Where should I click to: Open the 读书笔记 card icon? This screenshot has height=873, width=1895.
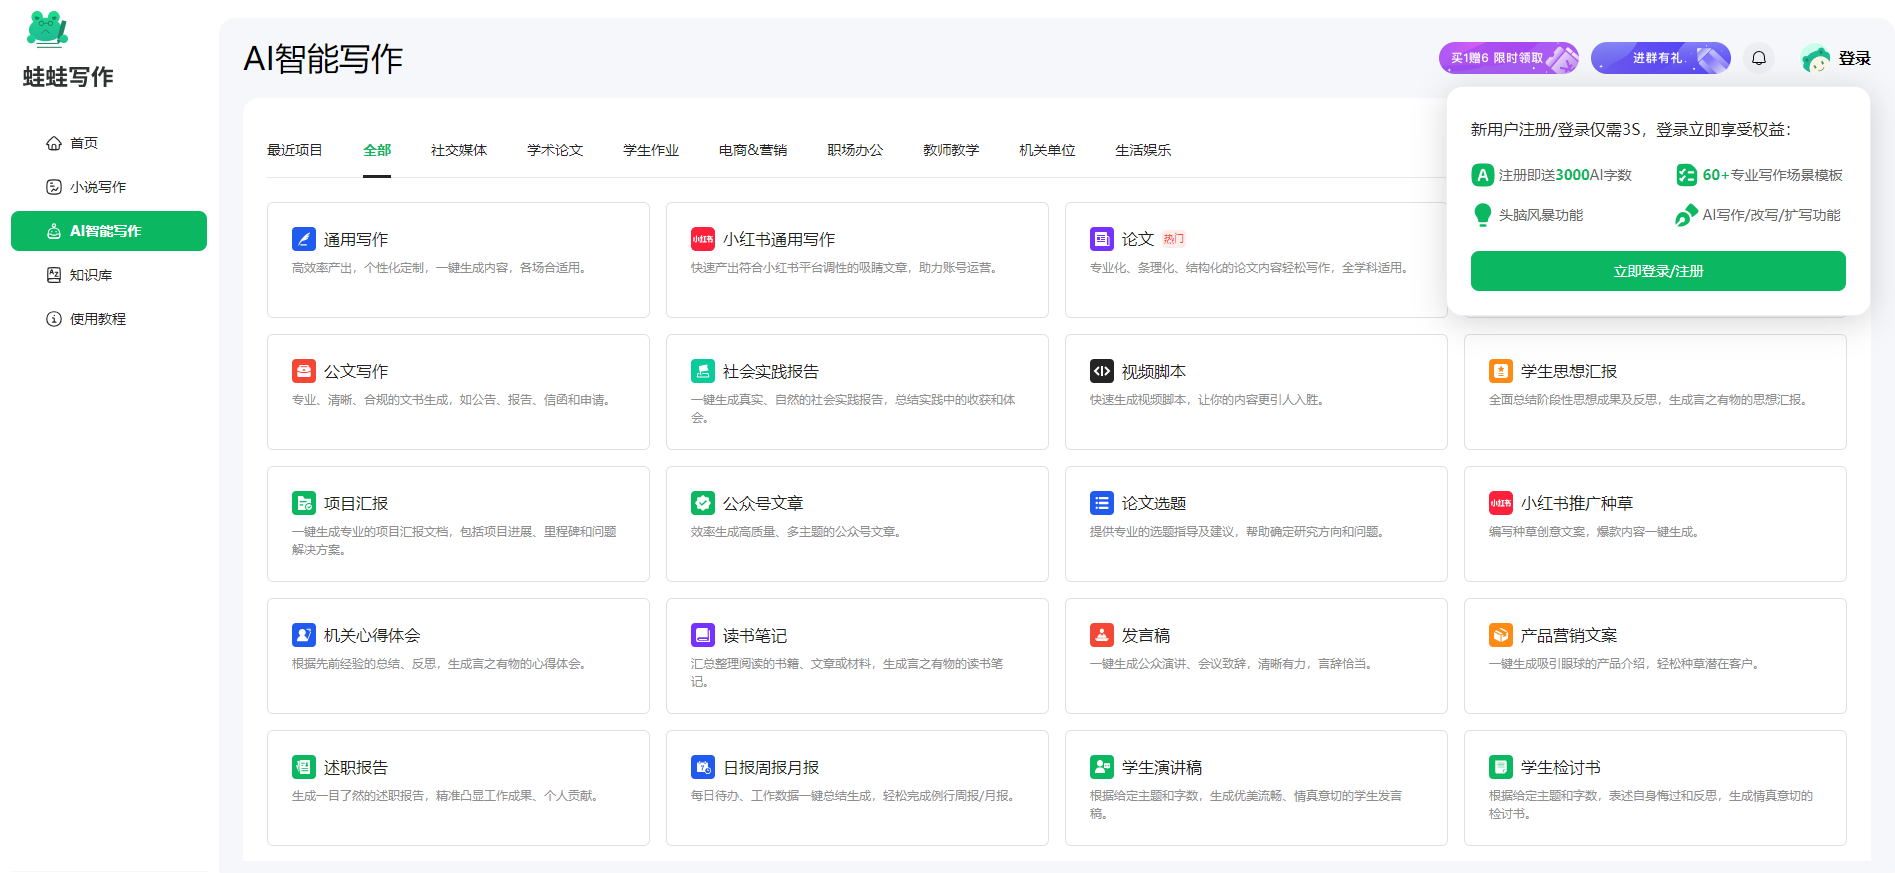coord(703,635)
